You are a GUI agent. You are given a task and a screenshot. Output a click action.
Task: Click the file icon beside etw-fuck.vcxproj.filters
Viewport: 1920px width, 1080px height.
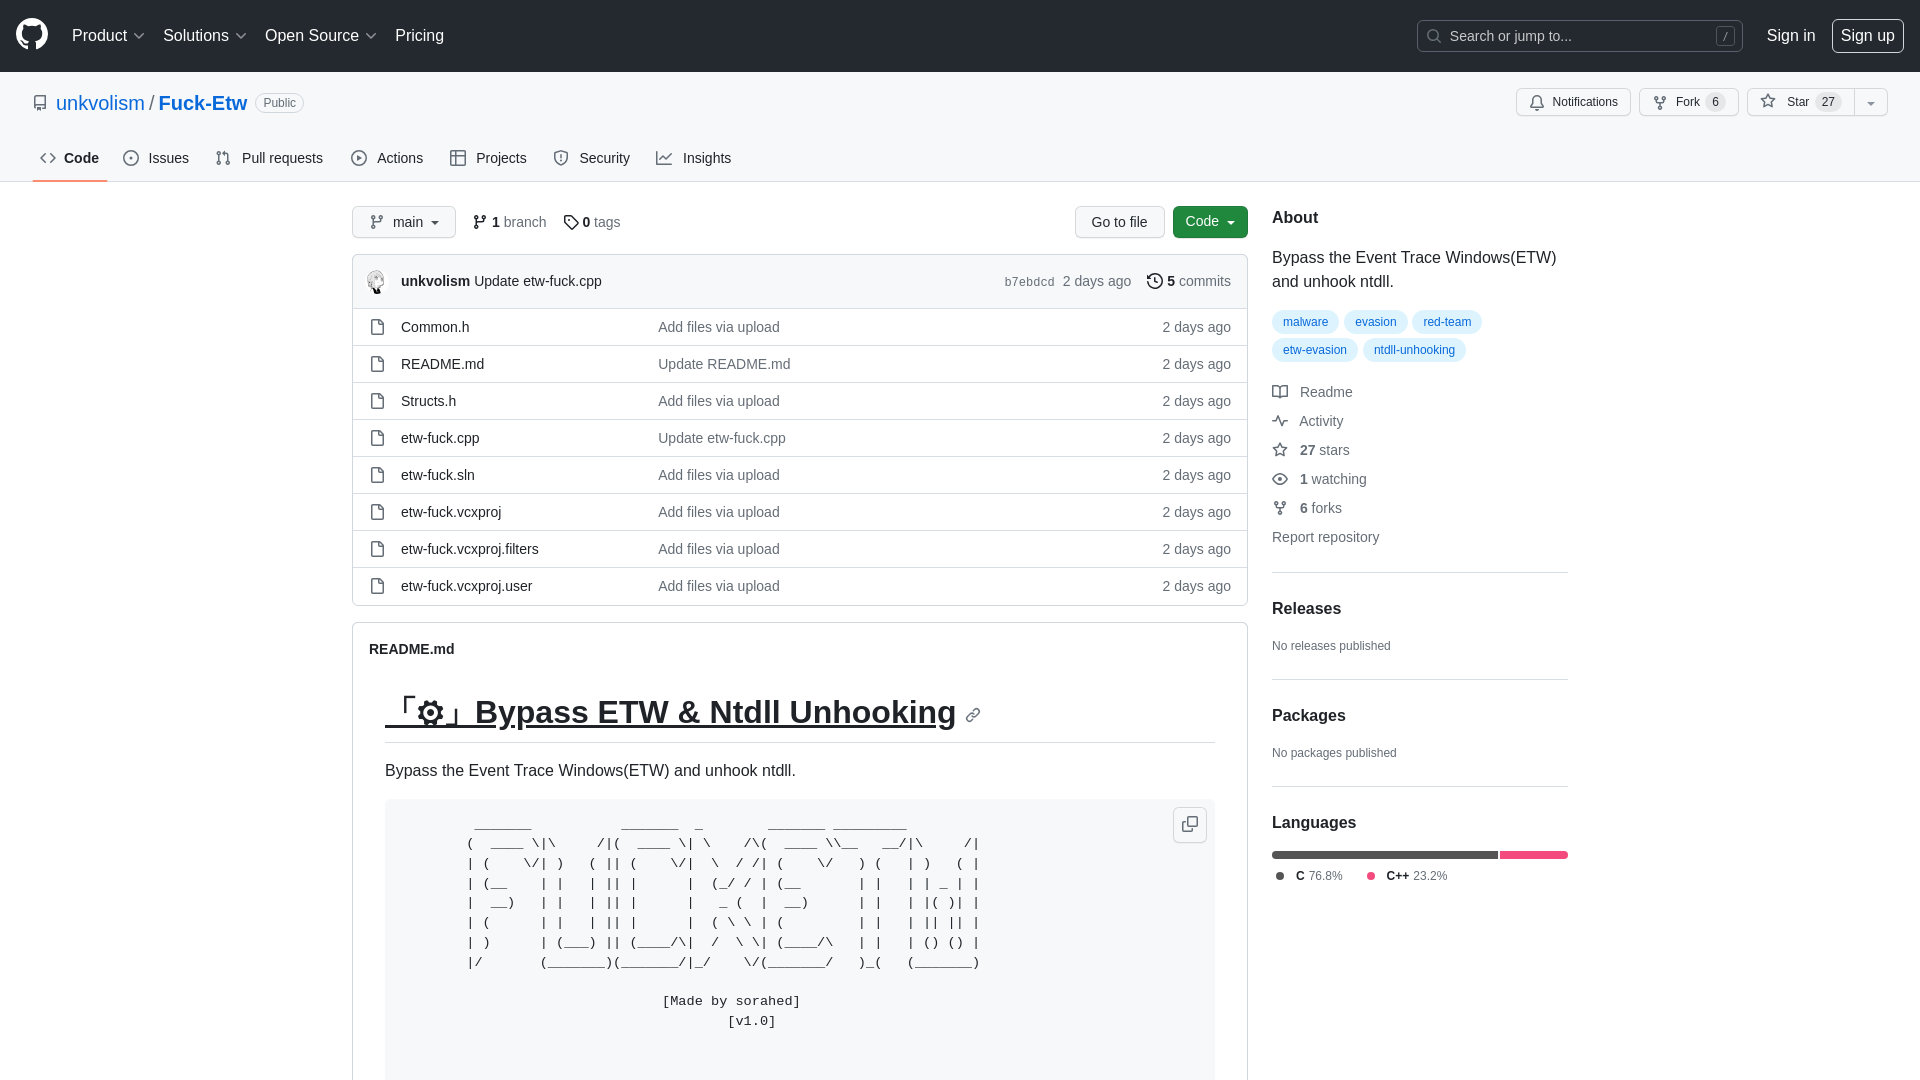pyautogui.click(x=377, y=549)
